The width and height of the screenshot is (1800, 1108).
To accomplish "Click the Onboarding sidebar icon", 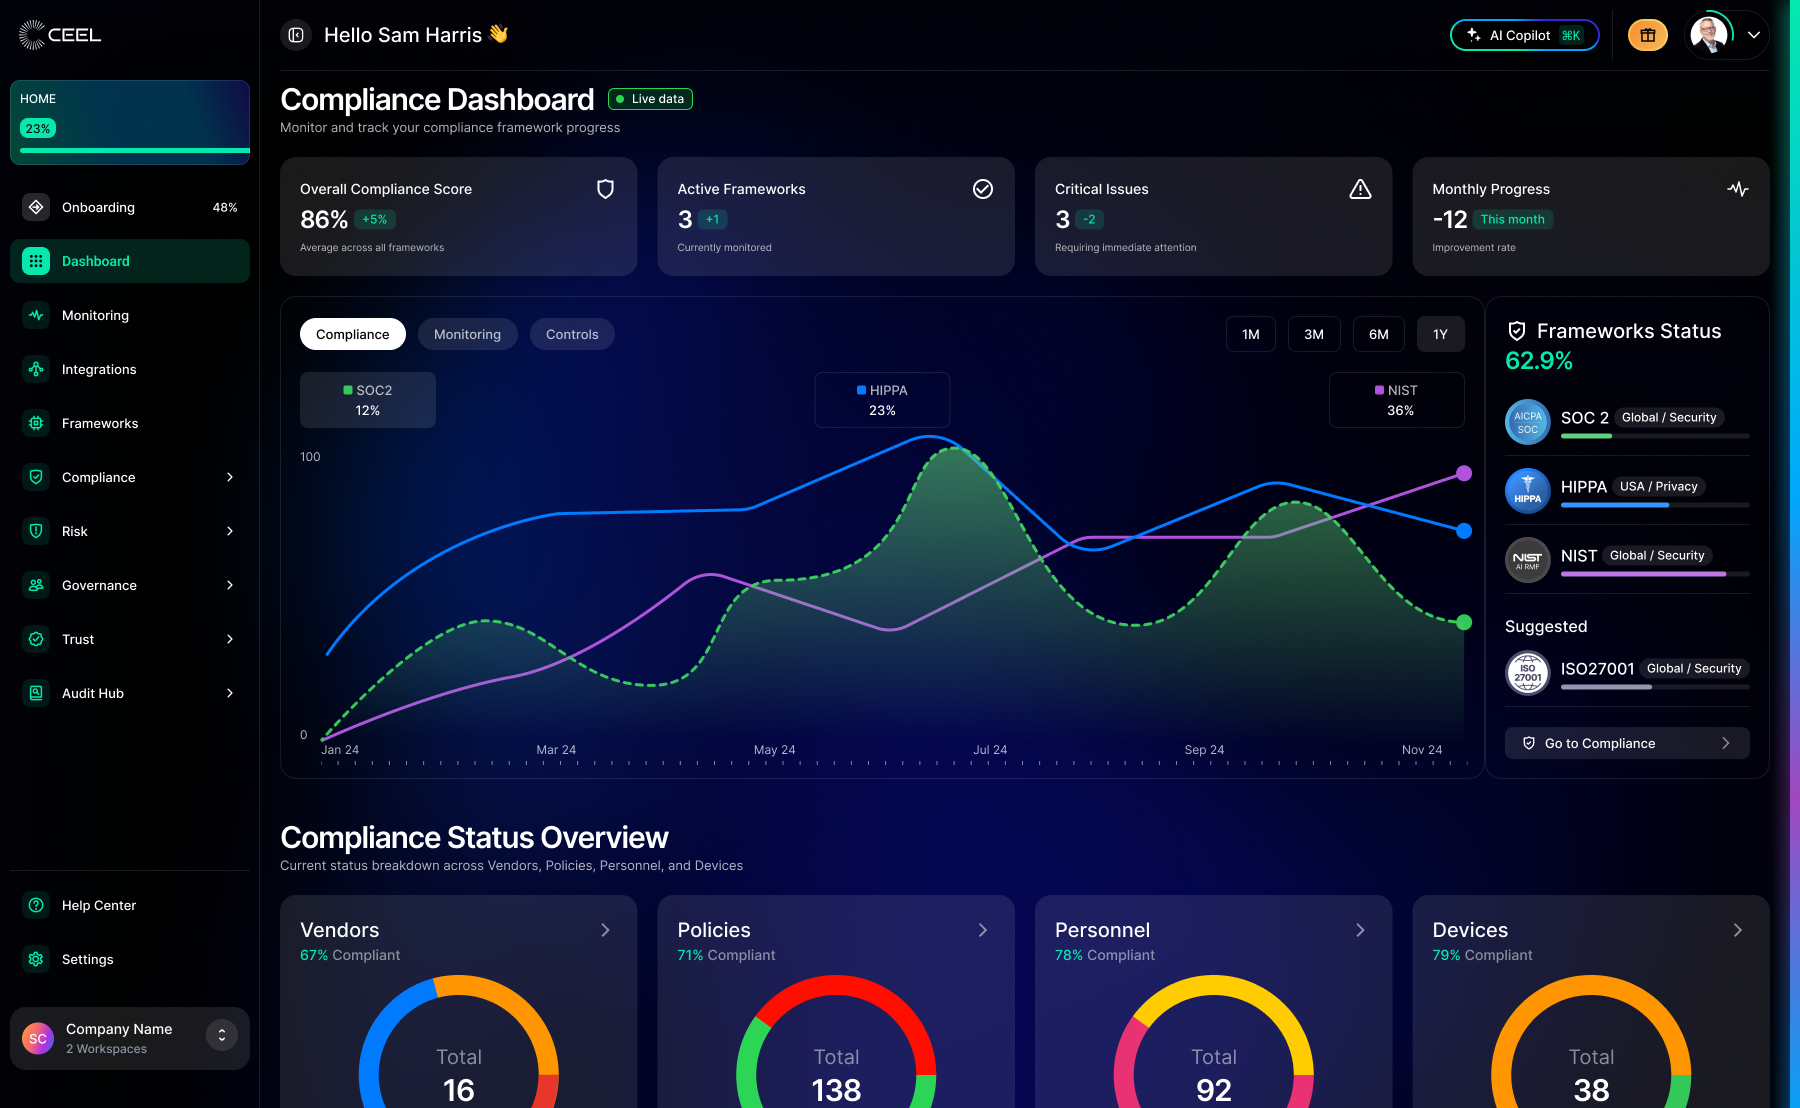I will click(x=36, y=207).
